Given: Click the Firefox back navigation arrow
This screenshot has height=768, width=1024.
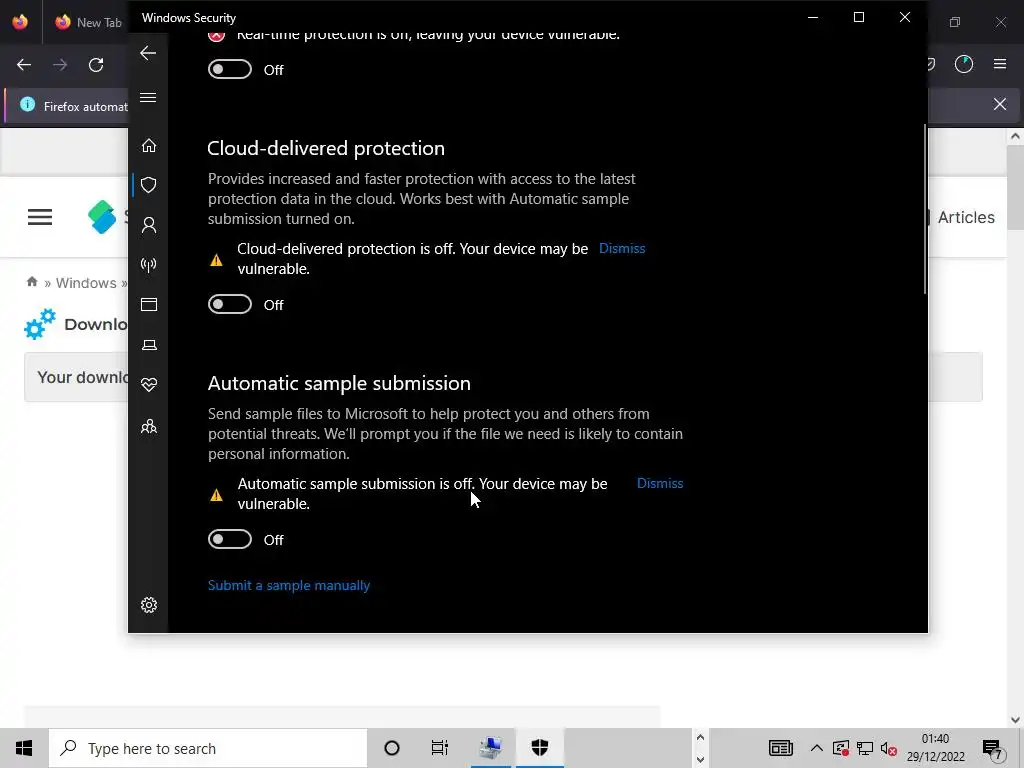Looking at the screenshot, I should 24,65.
